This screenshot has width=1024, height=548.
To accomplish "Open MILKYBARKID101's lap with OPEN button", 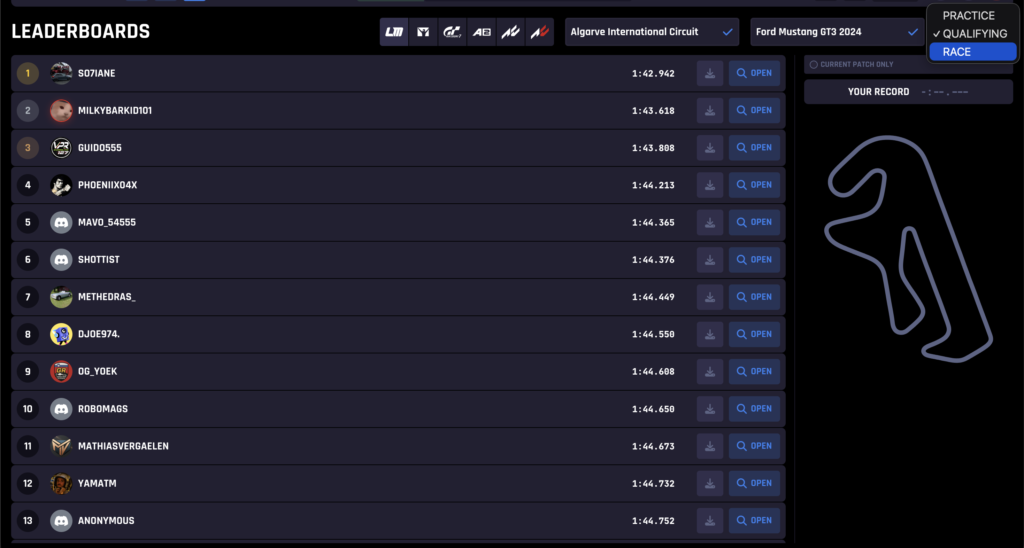I will click(x=754, y=110).
